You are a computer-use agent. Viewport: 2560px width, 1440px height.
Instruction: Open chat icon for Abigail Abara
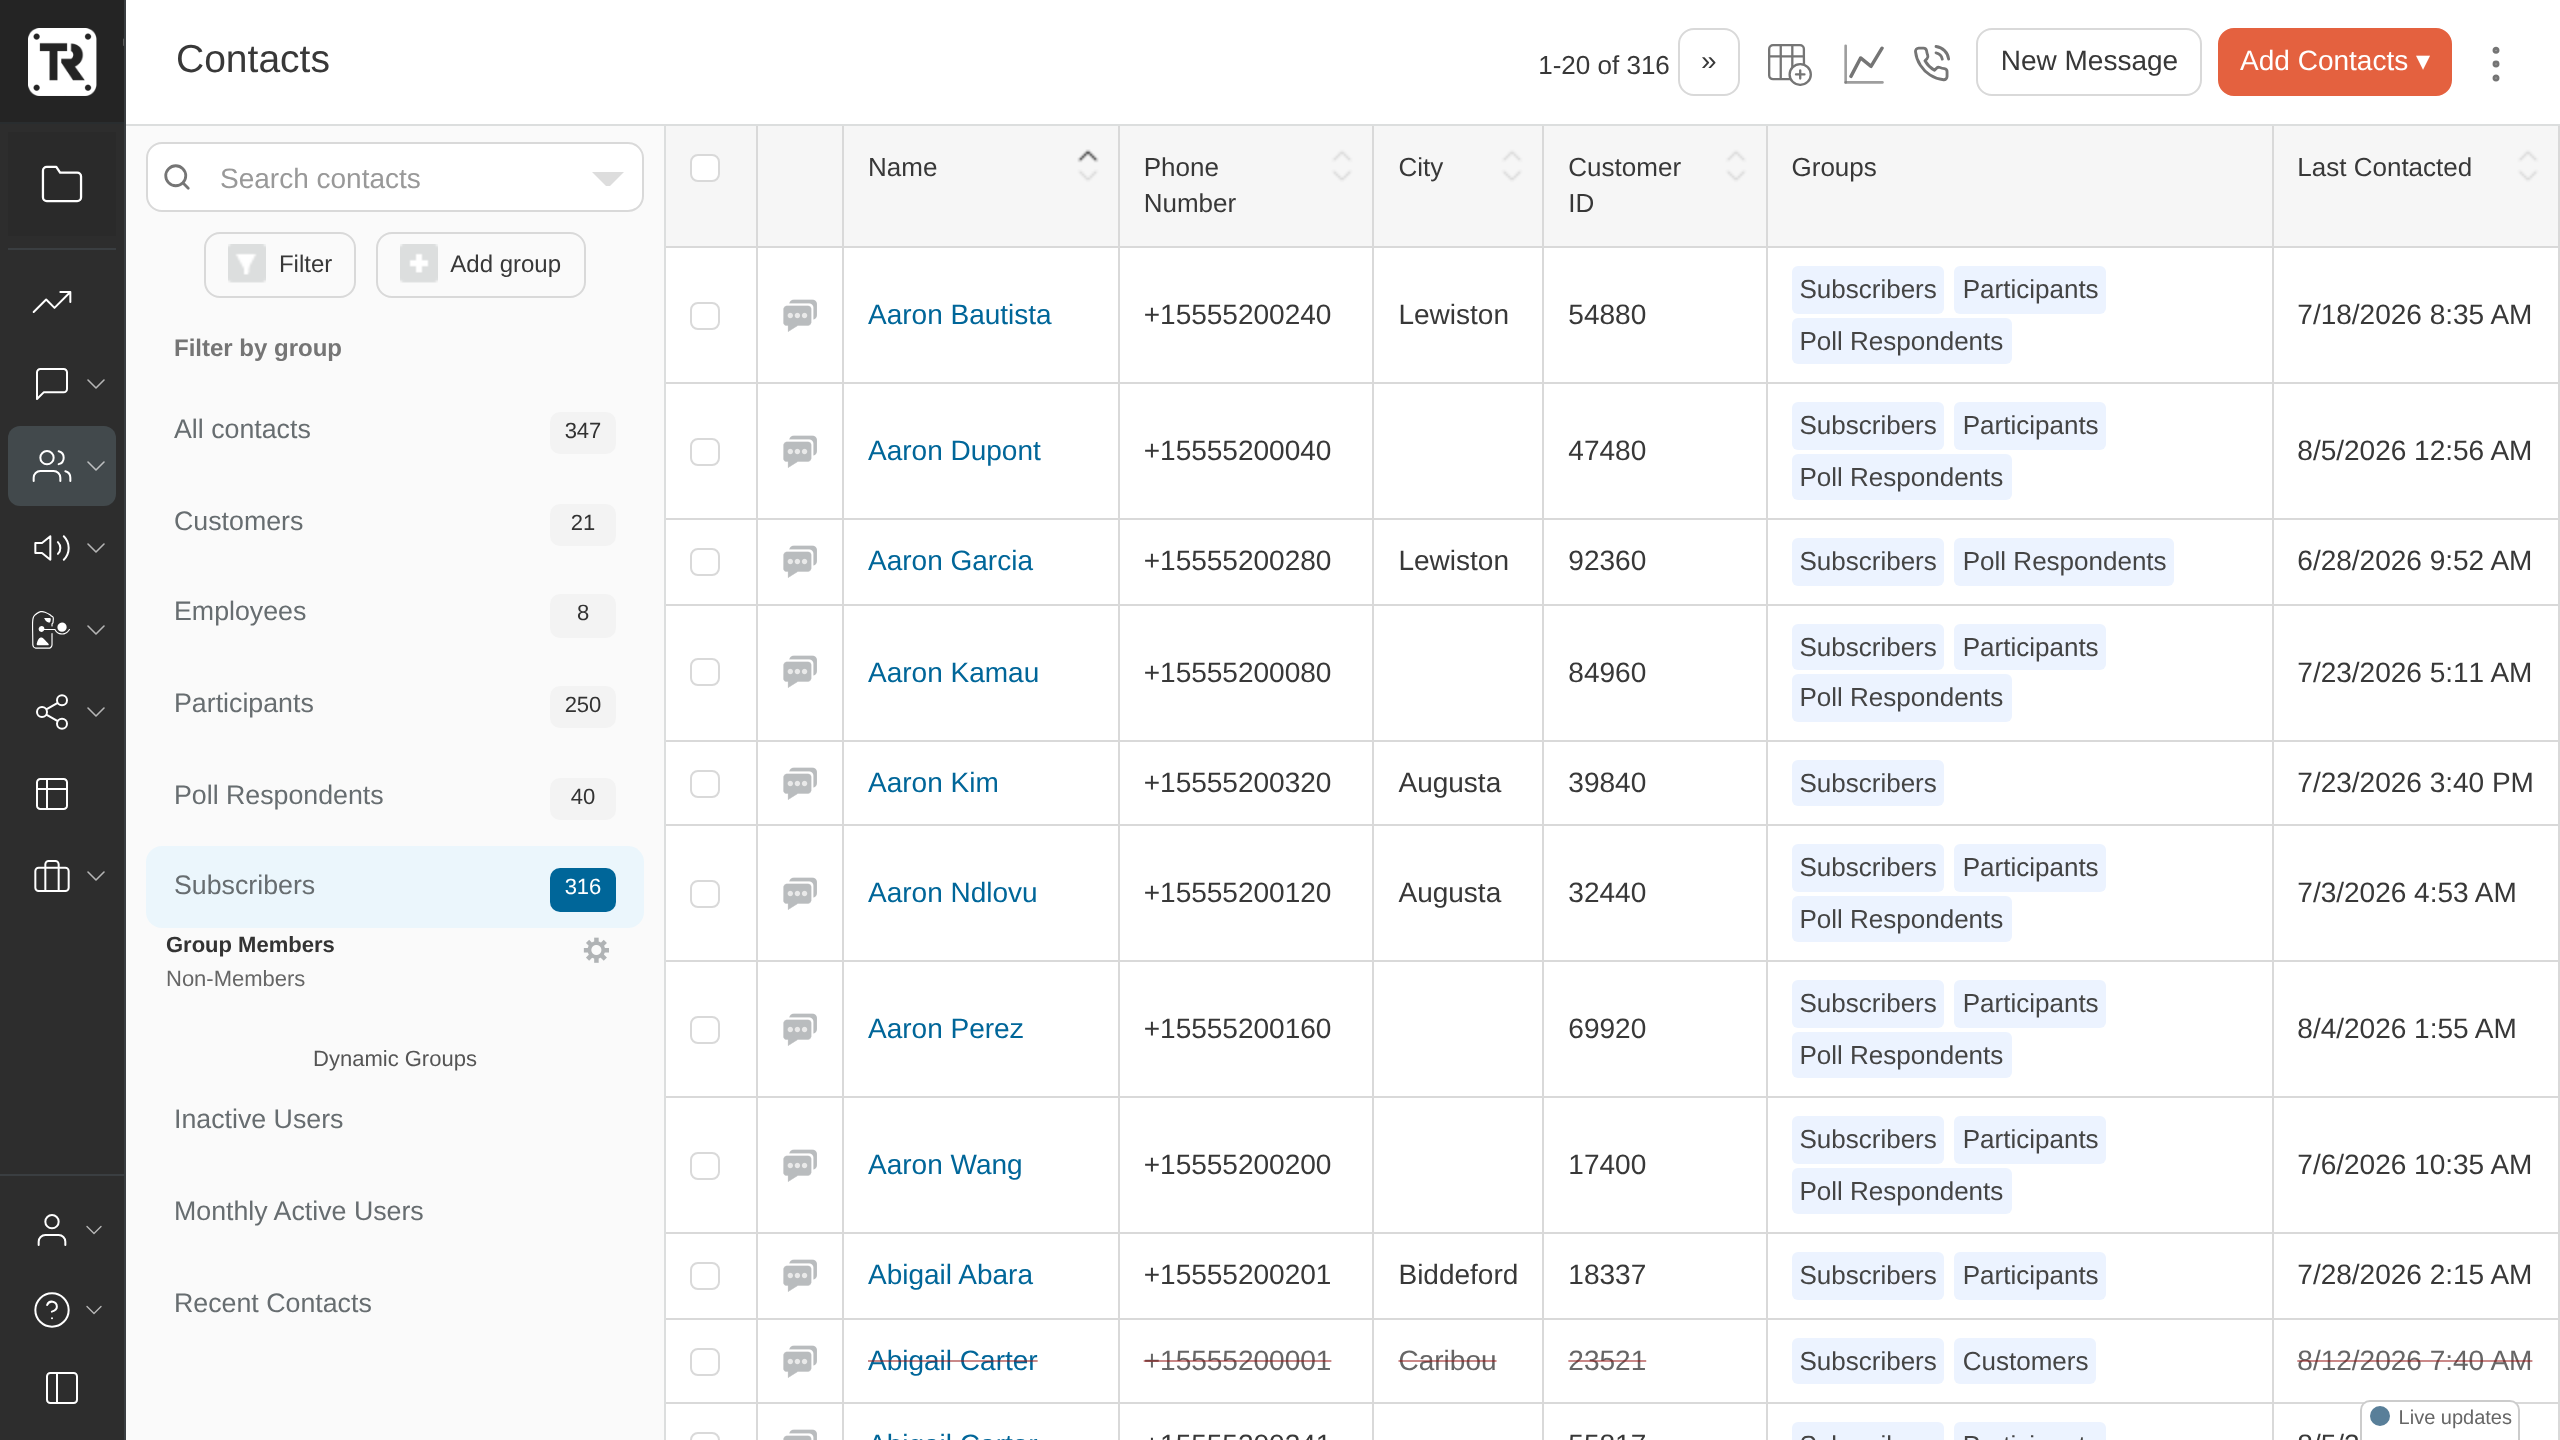coord(800,1275)
